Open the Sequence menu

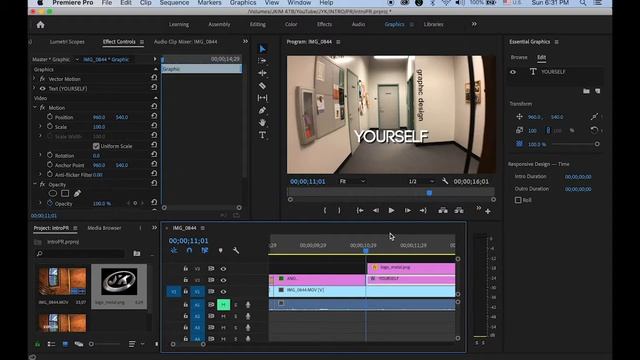click(174, 3)
